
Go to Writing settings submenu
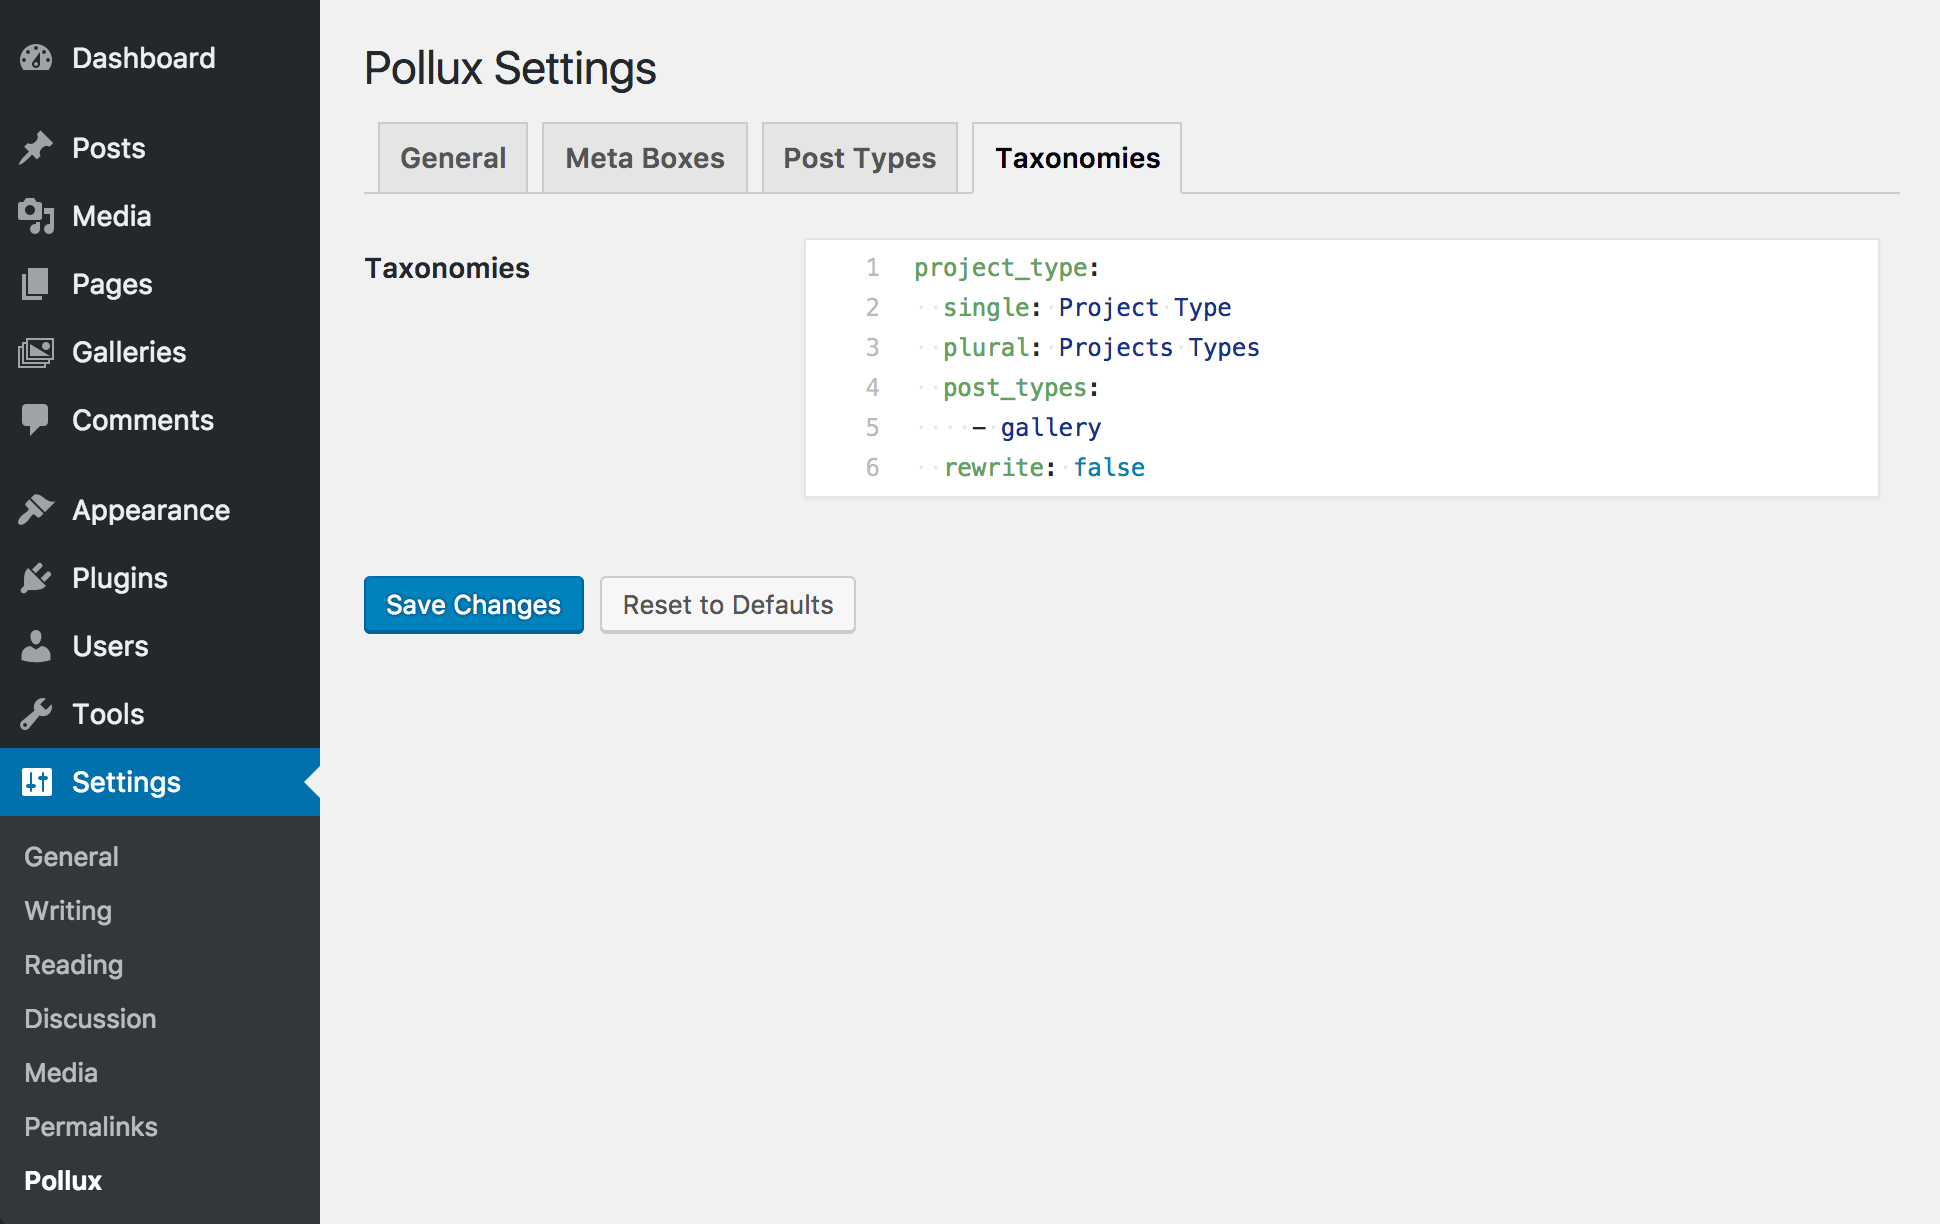68,911
